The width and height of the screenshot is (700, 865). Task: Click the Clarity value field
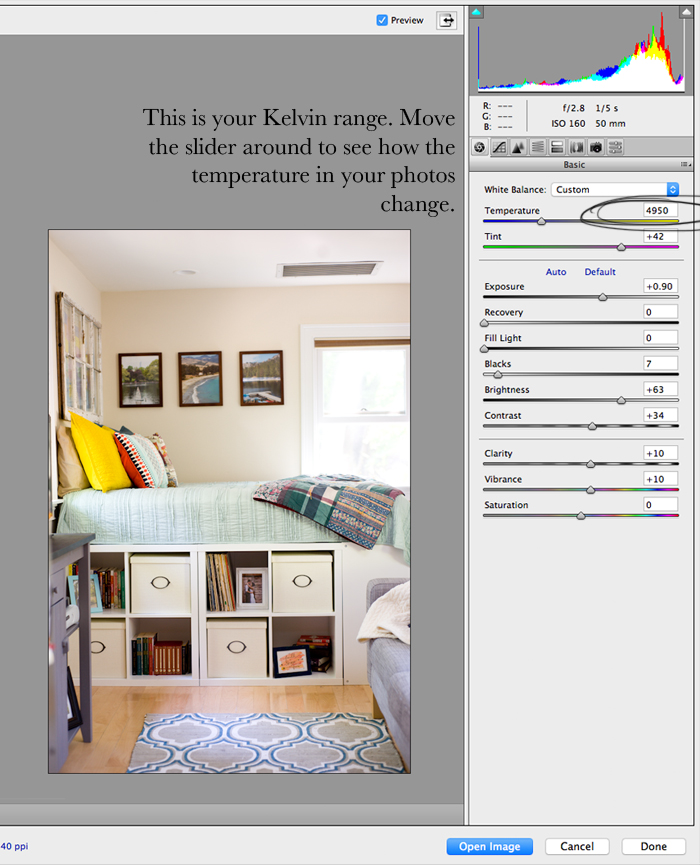660,453
